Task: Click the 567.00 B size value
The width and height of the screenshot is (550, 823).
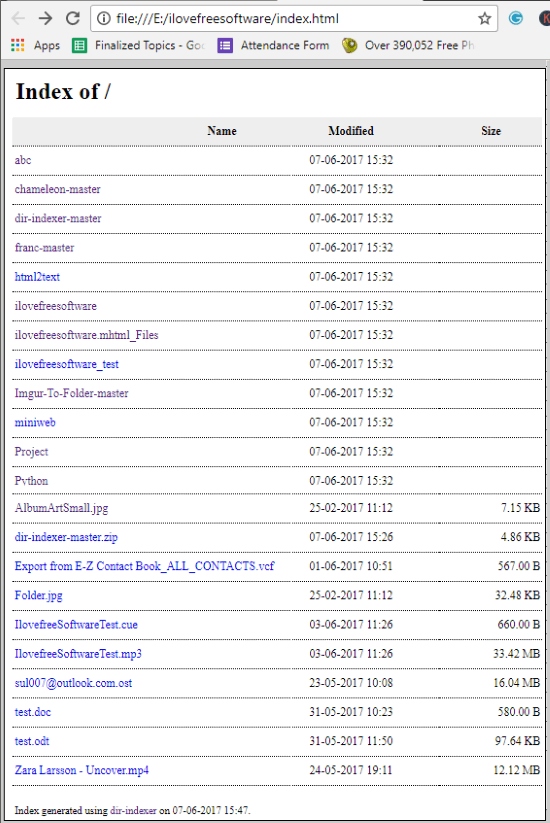Action: (519, 566)
